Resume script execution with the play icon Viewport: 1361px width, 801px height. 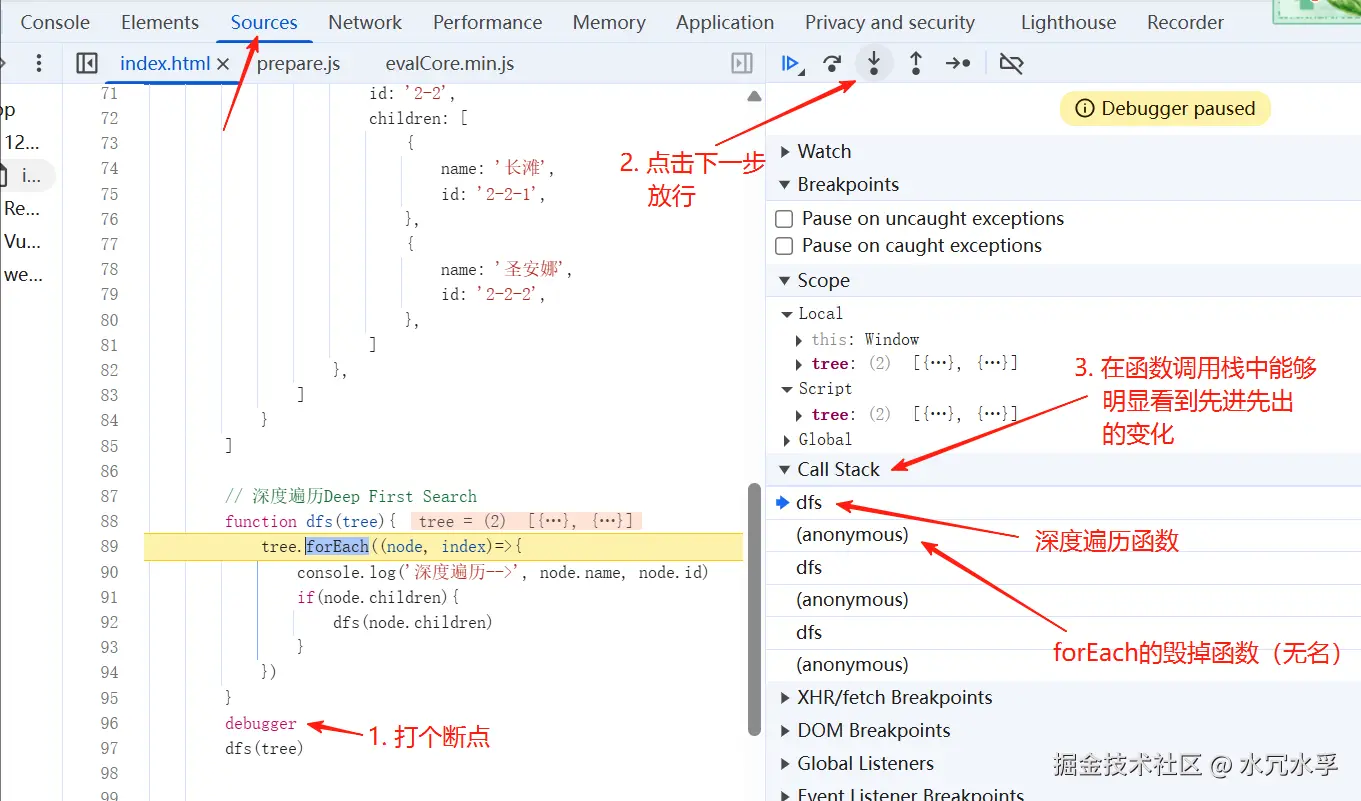791,64
